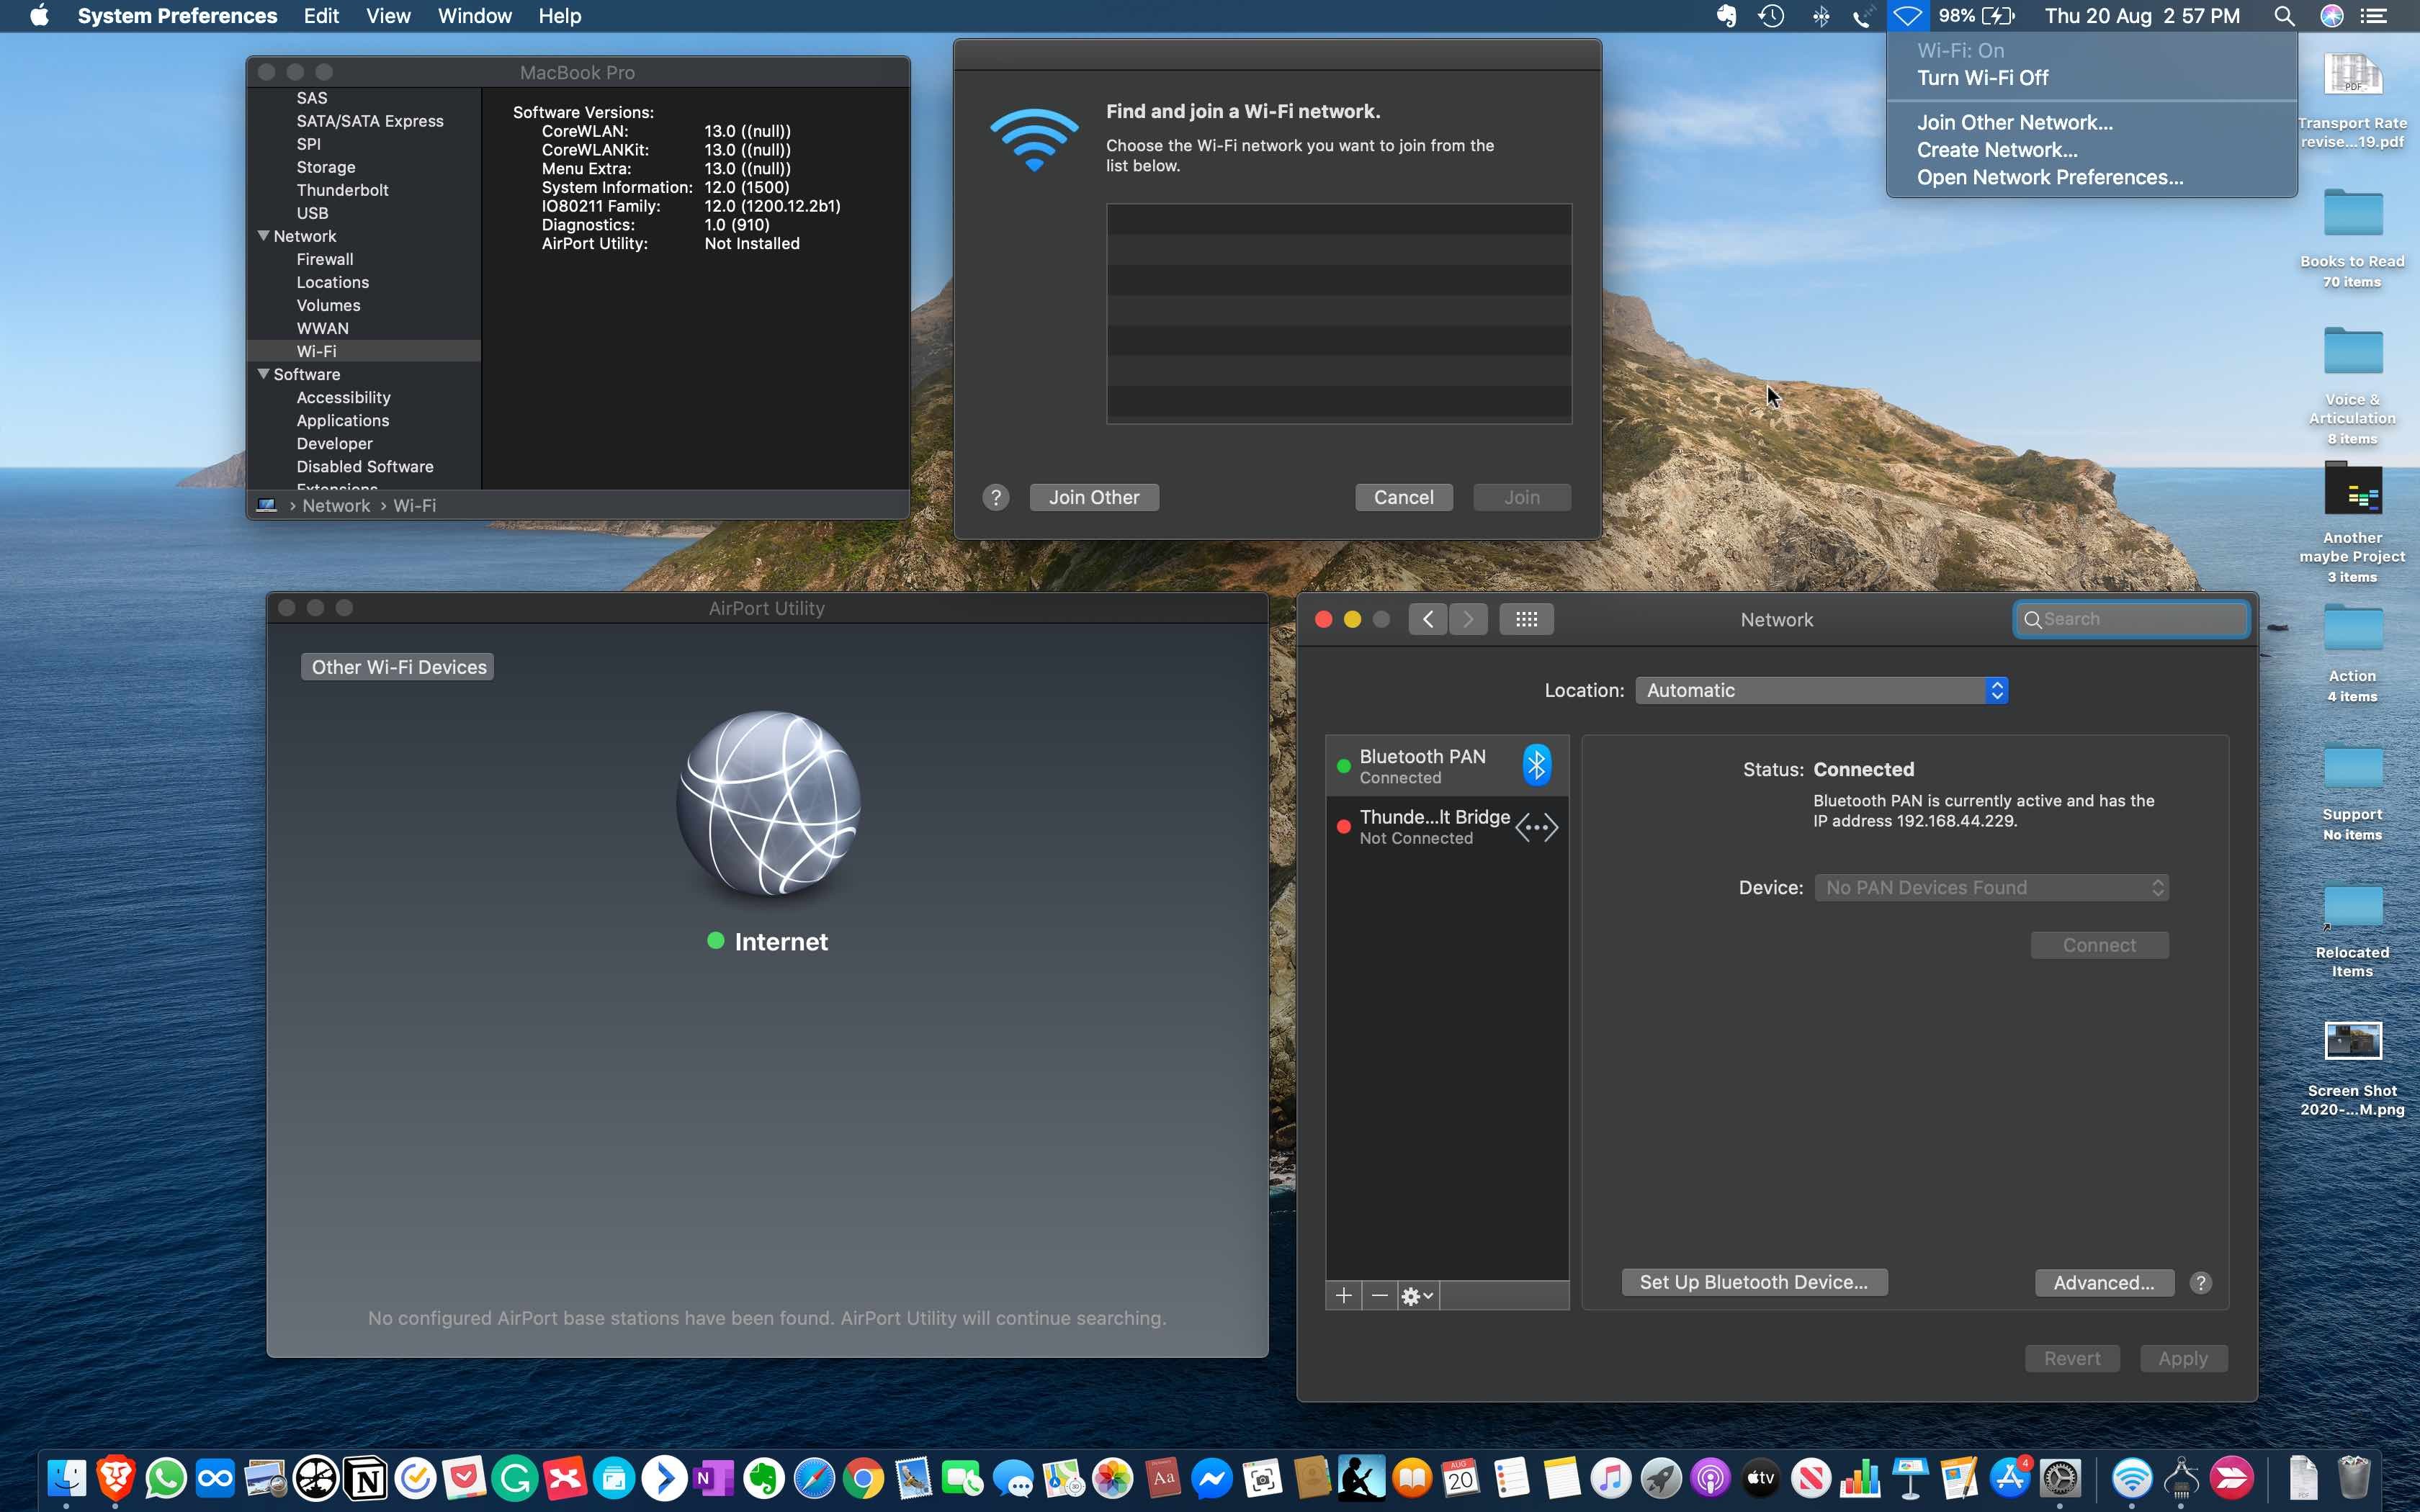
Task: Click the Join Other button
Action: coord(1093,497)
